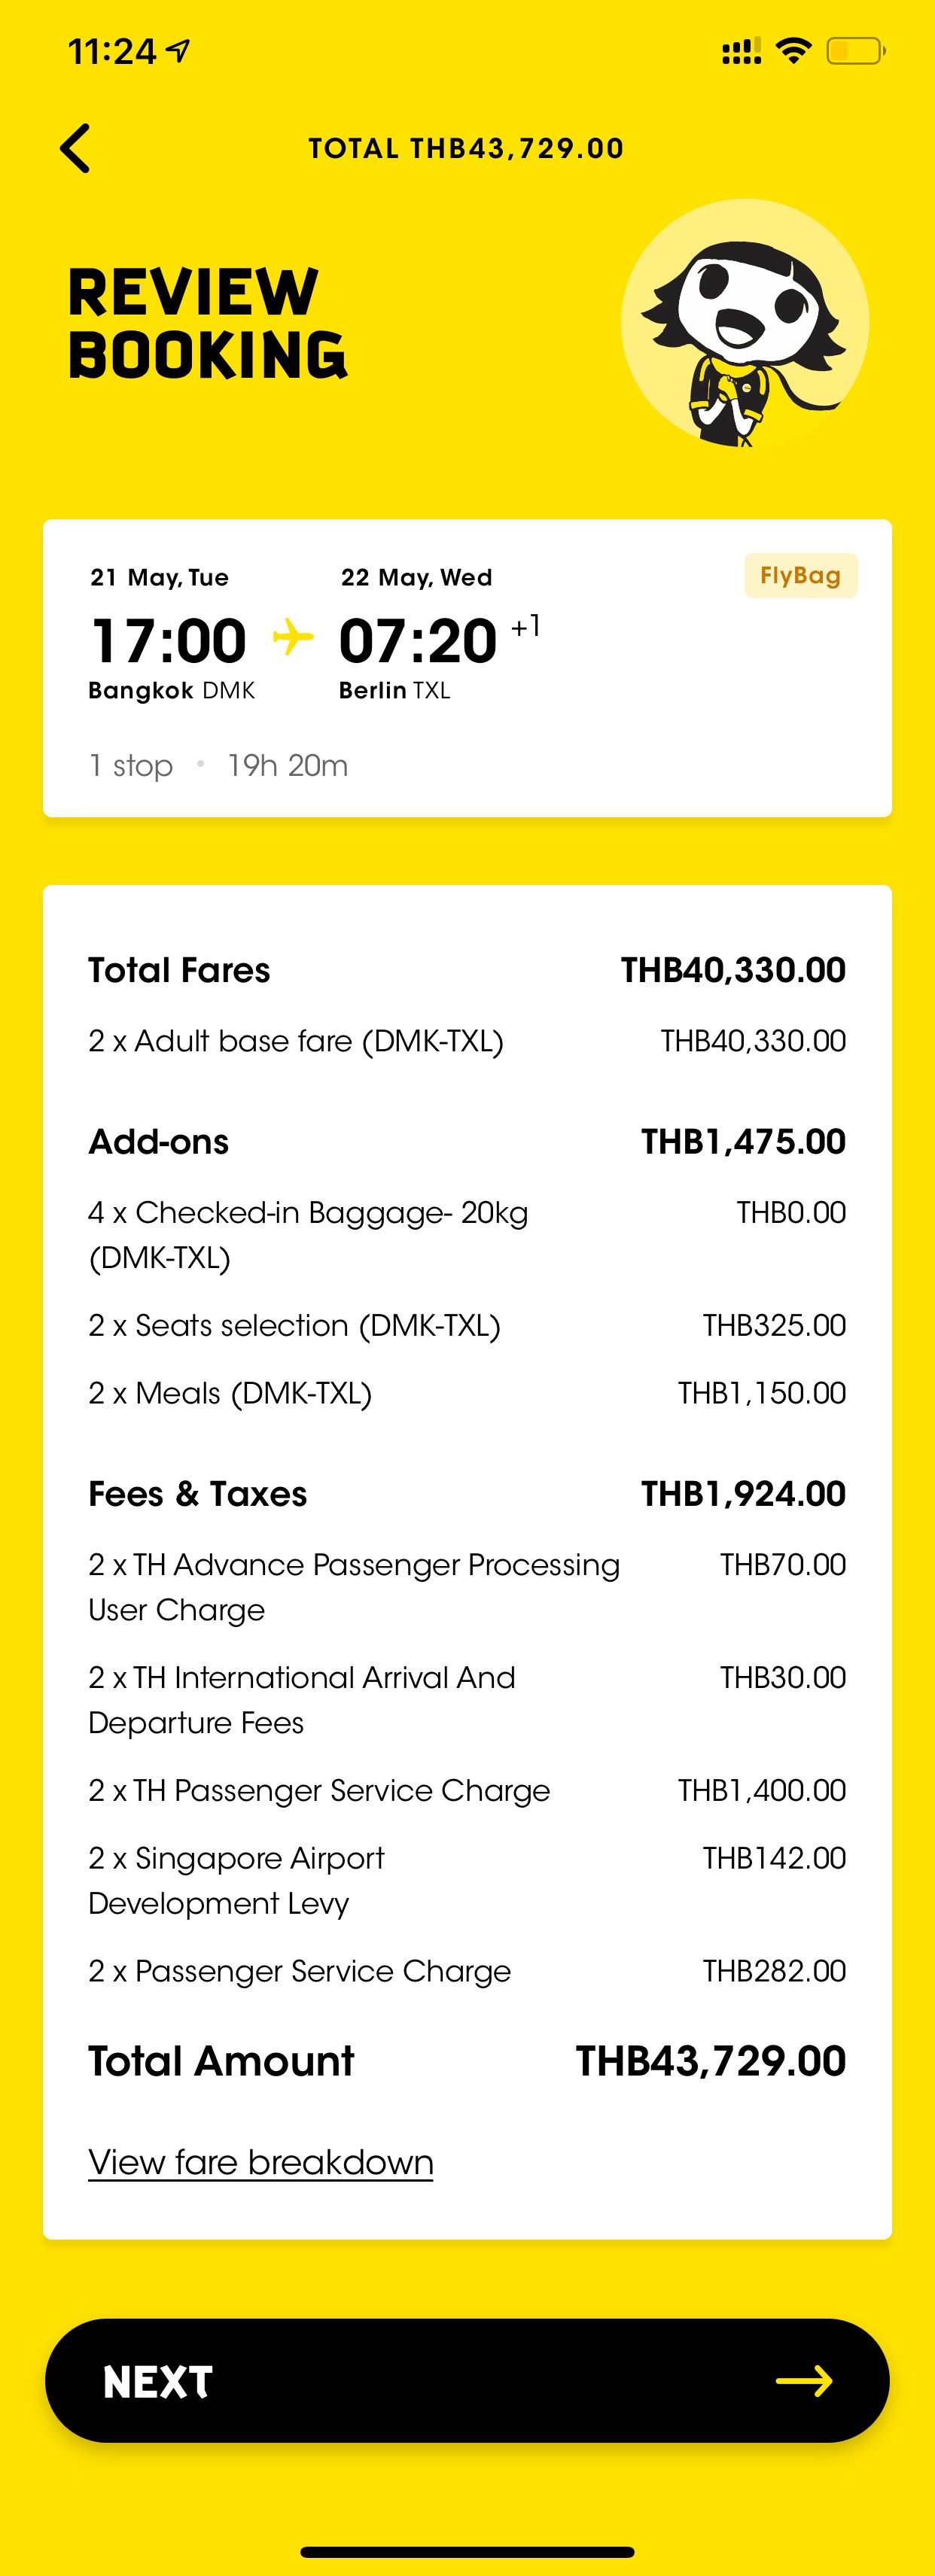
Task: Tap the FlyBag fare badge
Action: pos(801,575)
